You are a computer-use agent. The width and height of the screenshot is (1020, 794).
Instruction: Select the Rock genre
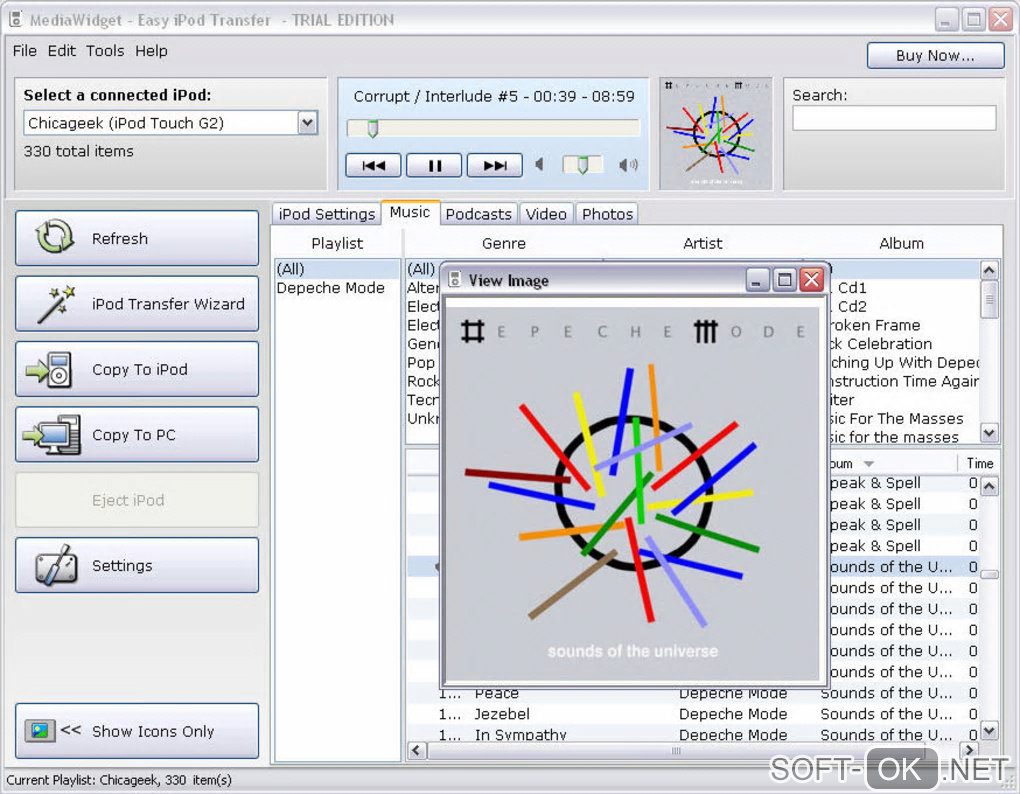click(x=423, y=381)
